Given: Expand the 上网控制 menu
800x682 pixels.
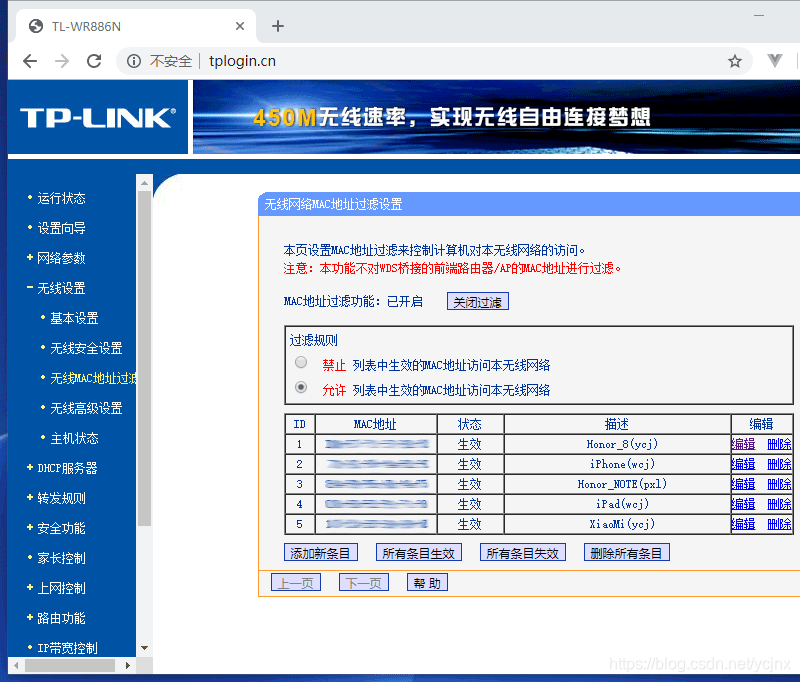Looking at the screenshot, I should (61, 588).
